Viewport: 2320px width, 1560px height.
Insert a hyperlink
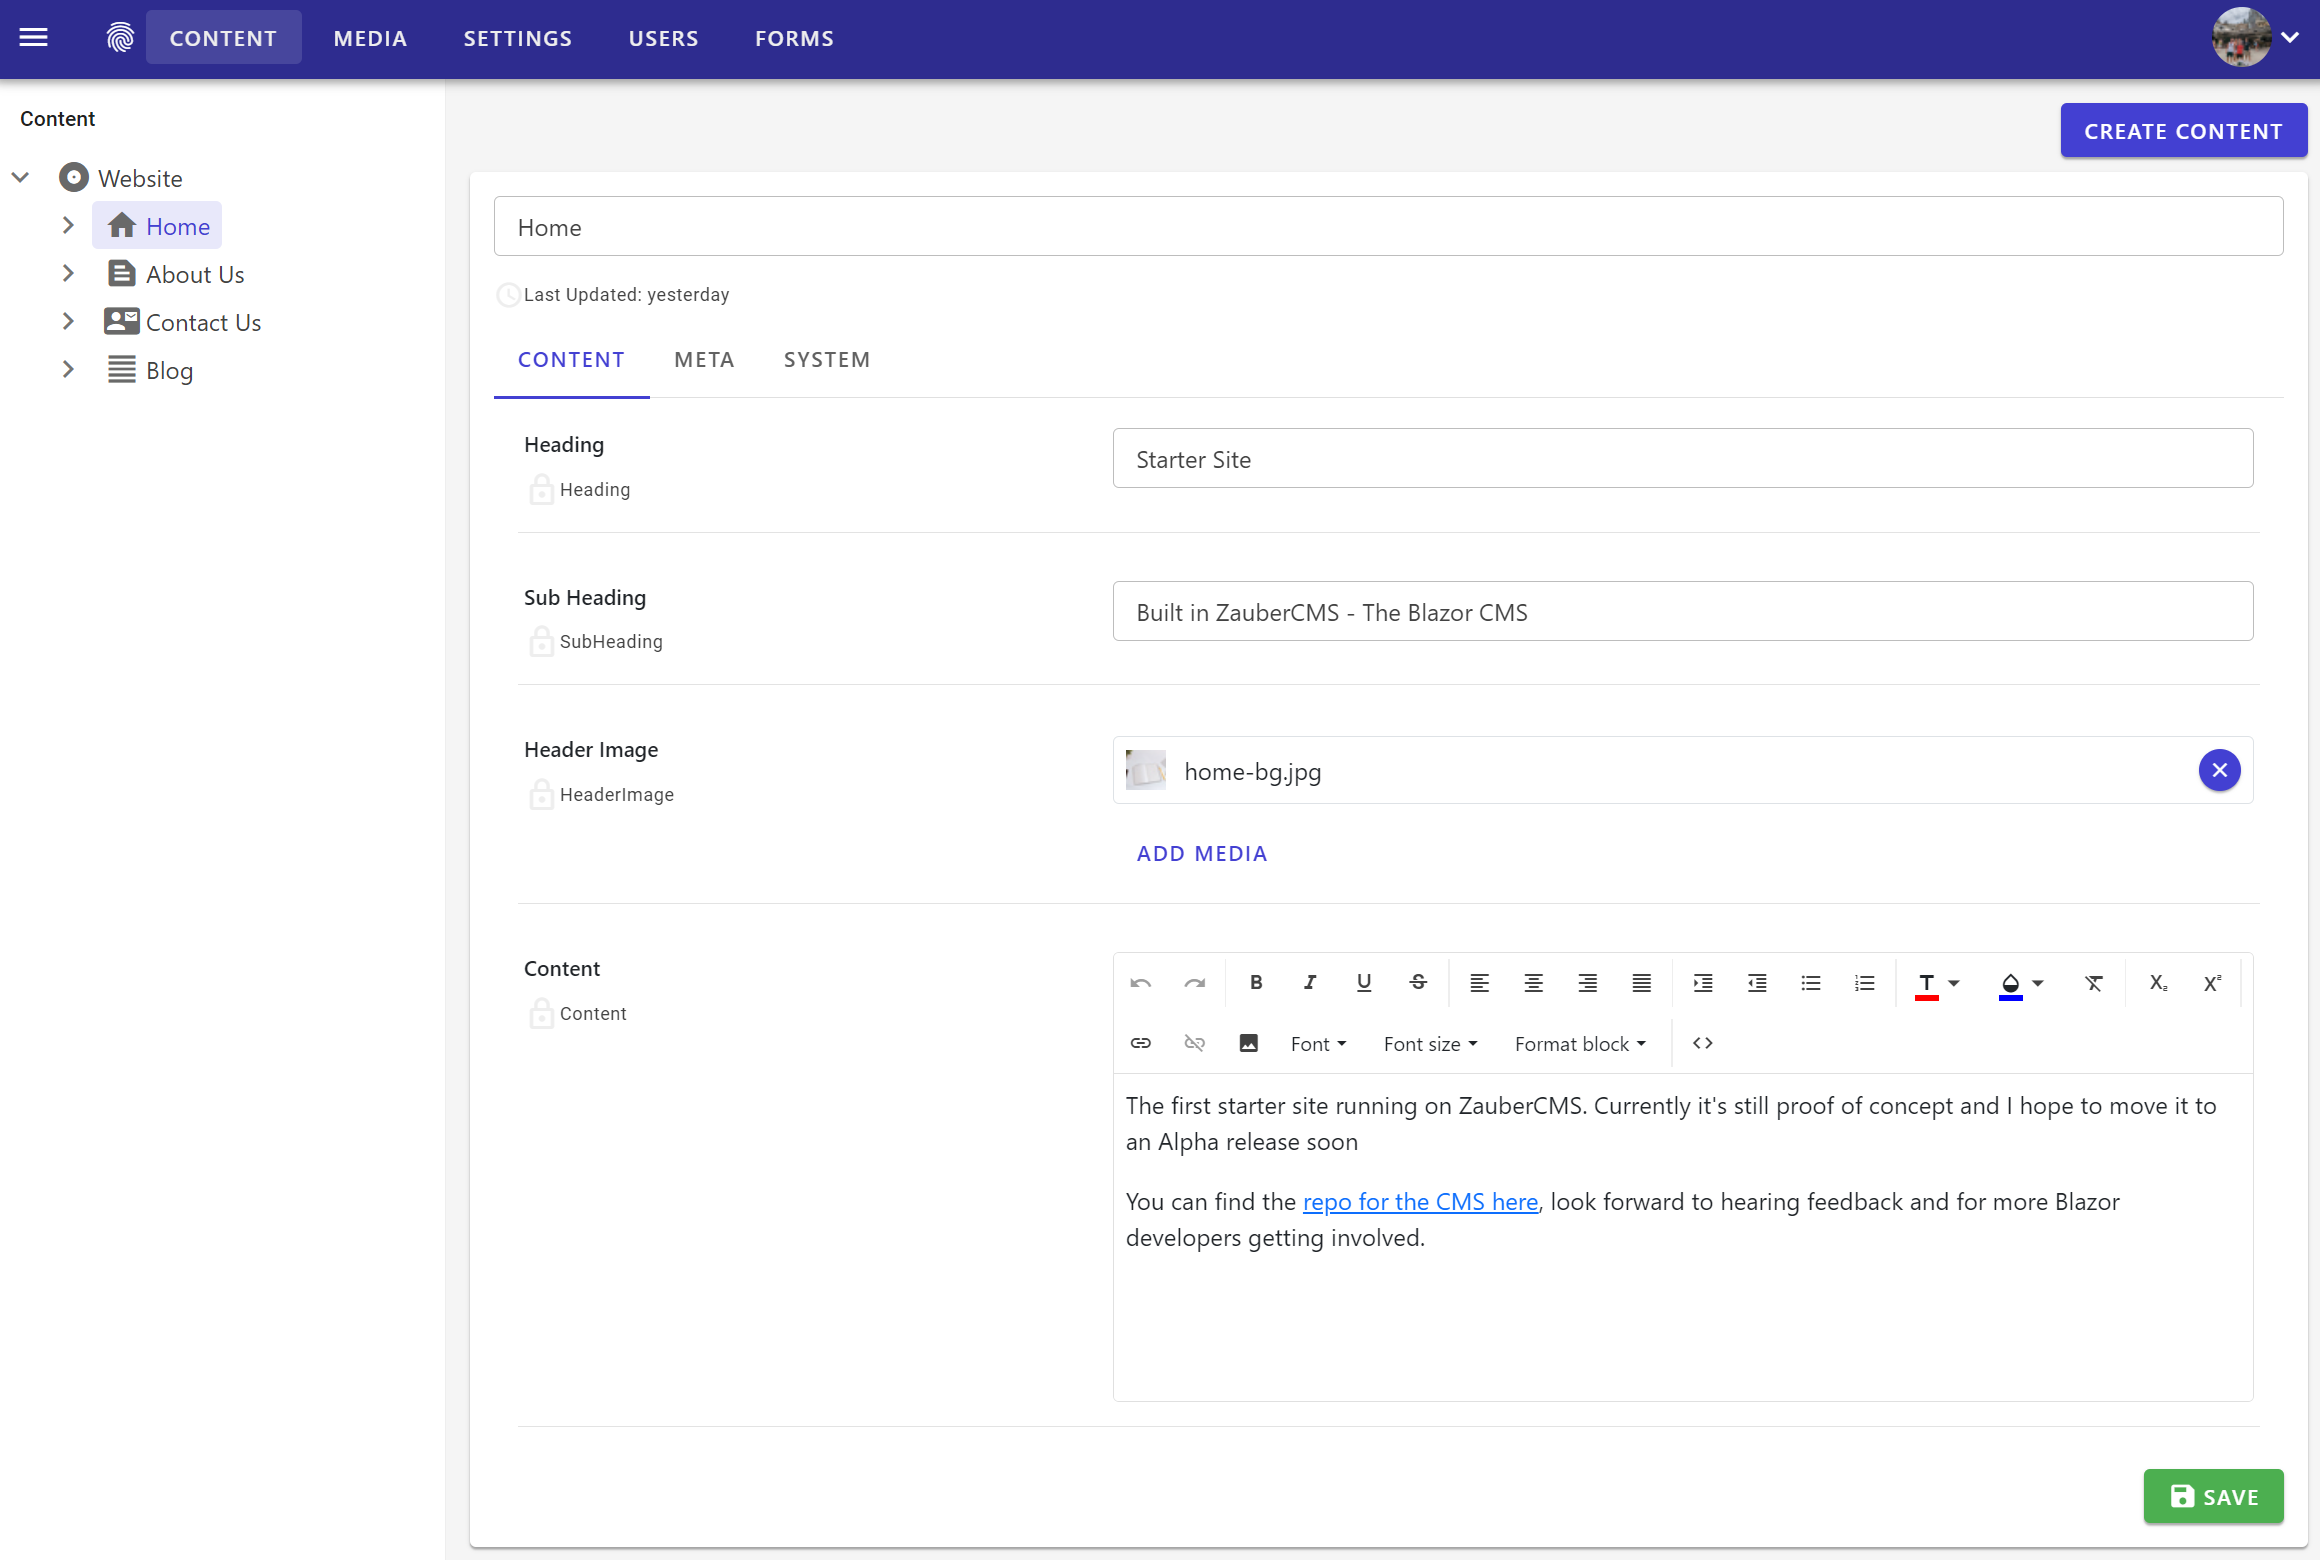[x=1141, y=1043]
